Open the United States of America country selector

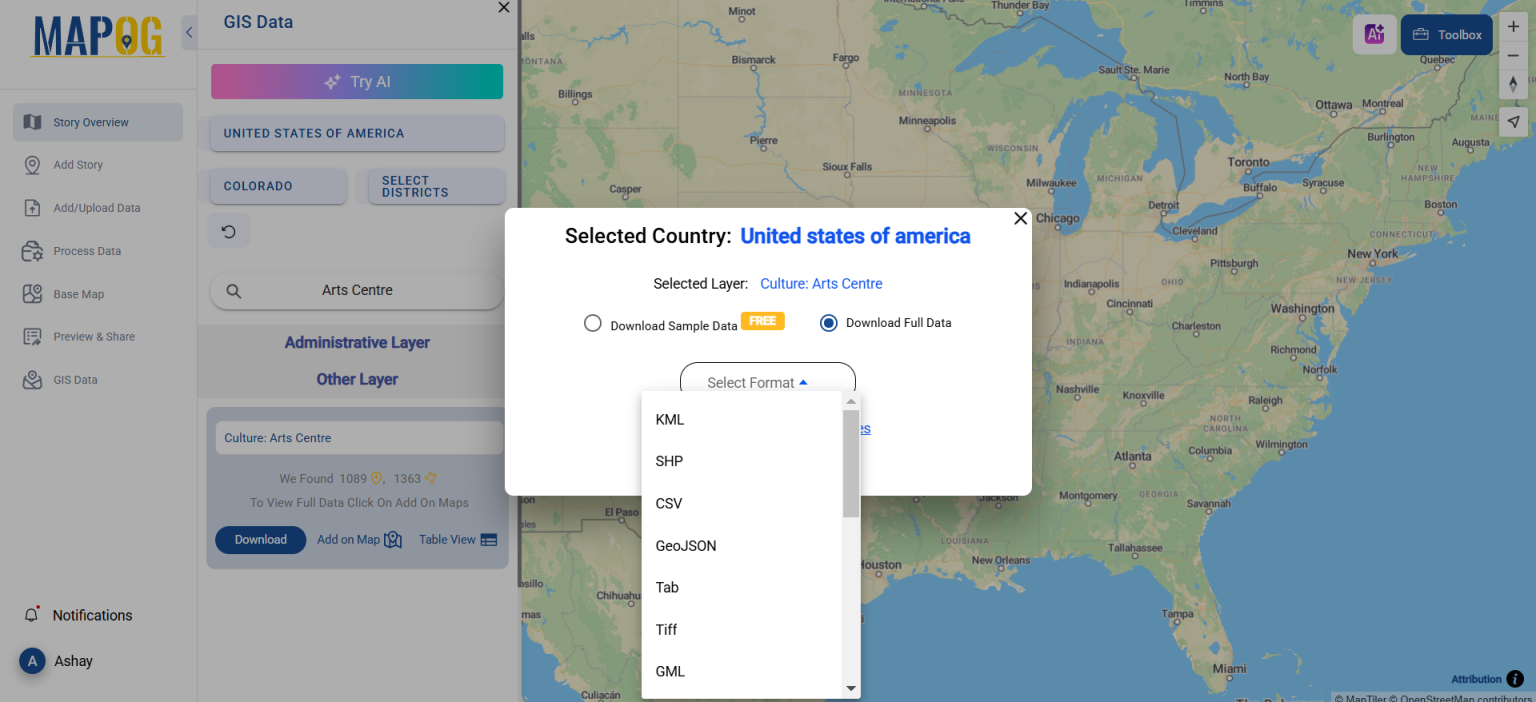coord(357,133)
